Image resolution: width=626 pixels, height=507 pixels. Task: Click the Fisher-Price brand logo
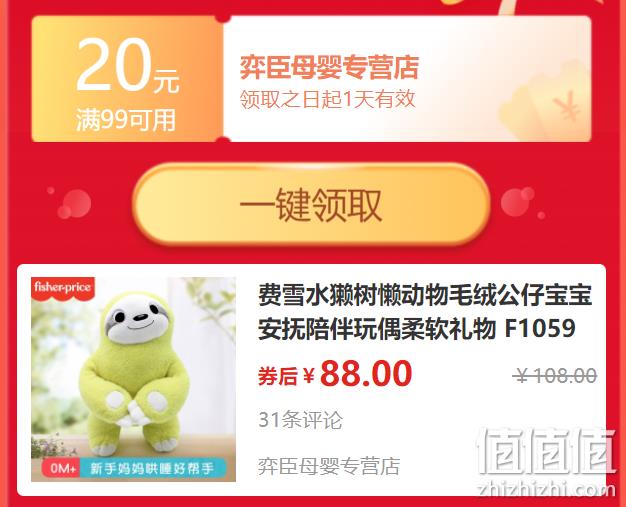63,287
